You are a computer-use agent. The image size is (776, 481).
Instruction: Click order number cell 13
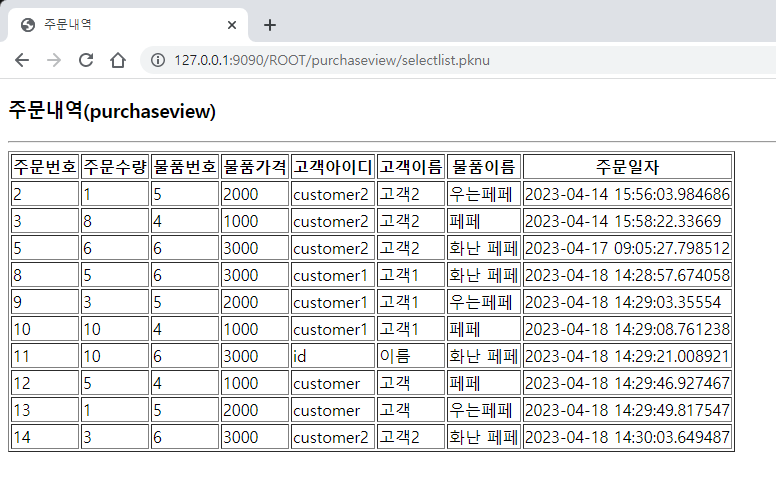[x=45, y=410]
